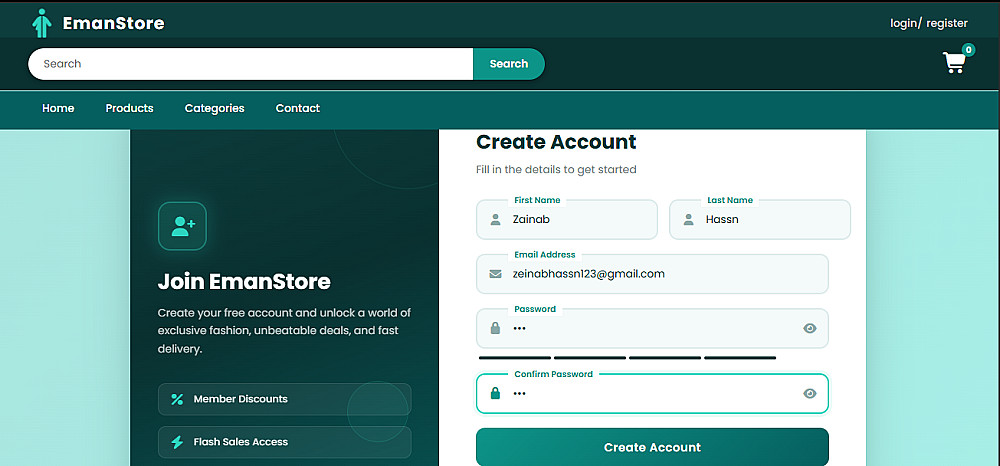Click the lightning bolt Flash Sales icon
Image resolution: width=1000 pixels, height=466 pixels.
[177, 442]
